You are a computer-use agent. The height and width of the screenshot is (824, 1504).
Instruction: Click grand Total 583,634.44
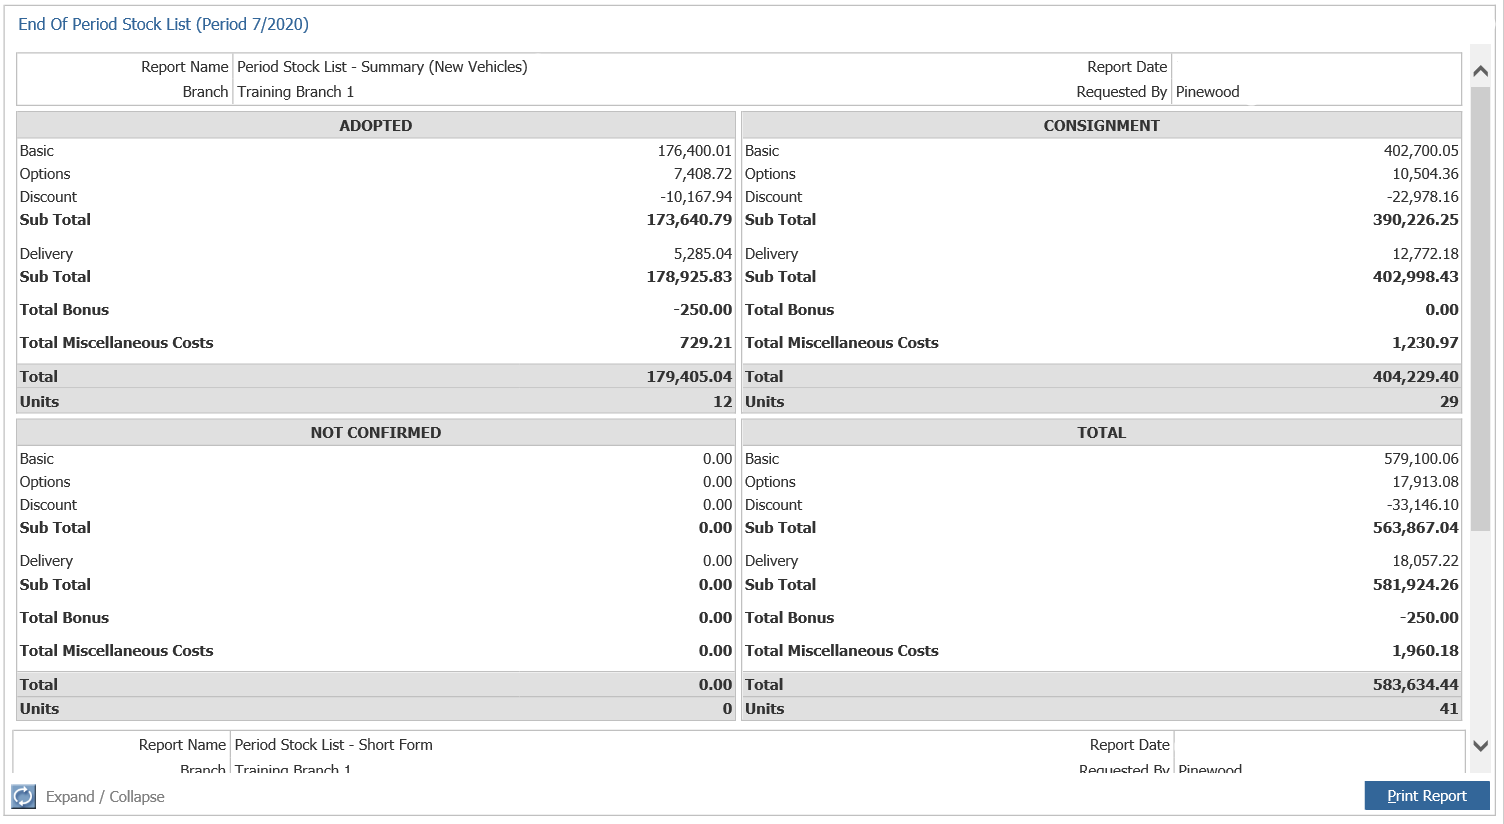[1415, 685]
